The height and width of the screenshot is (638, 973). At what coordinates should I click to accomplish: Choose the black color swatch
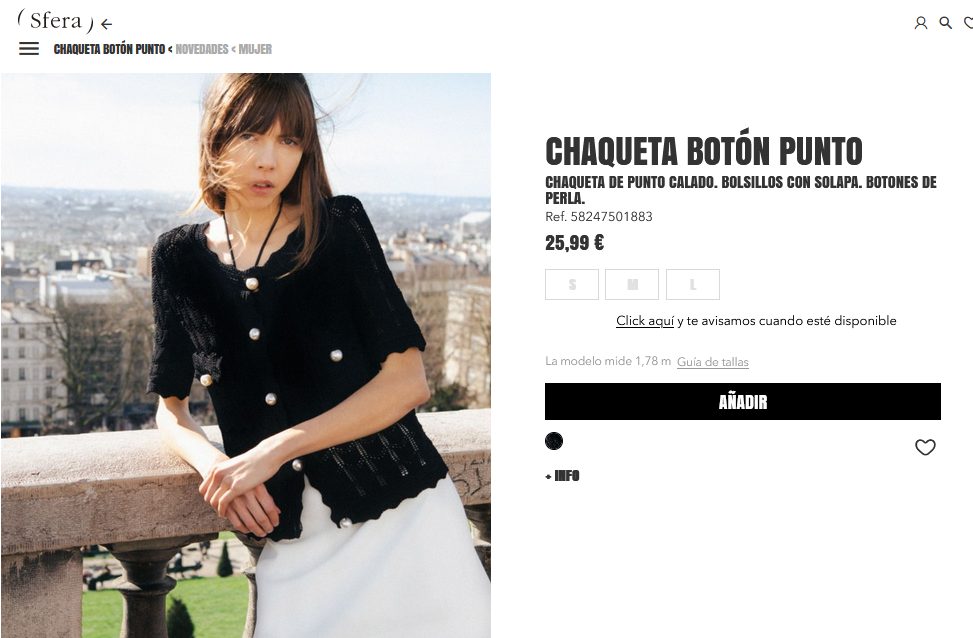click(554, 441)
